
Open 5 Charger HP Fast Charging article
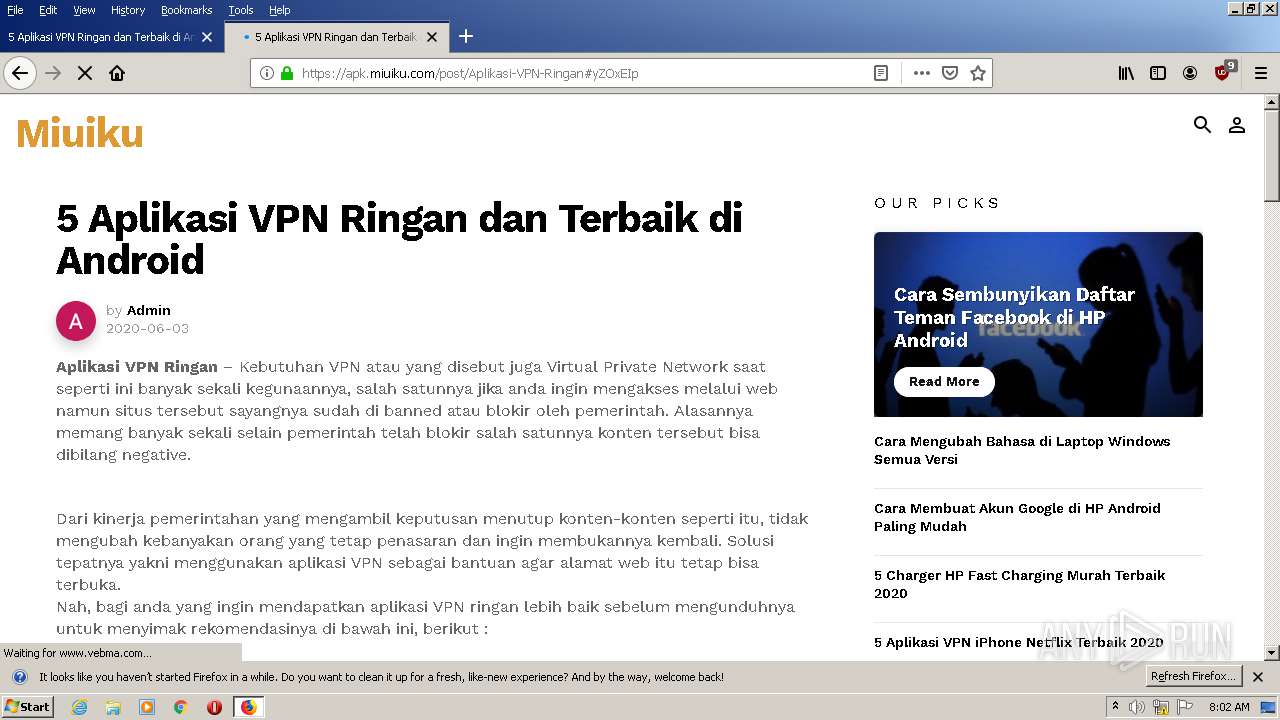click(1019, 584)
